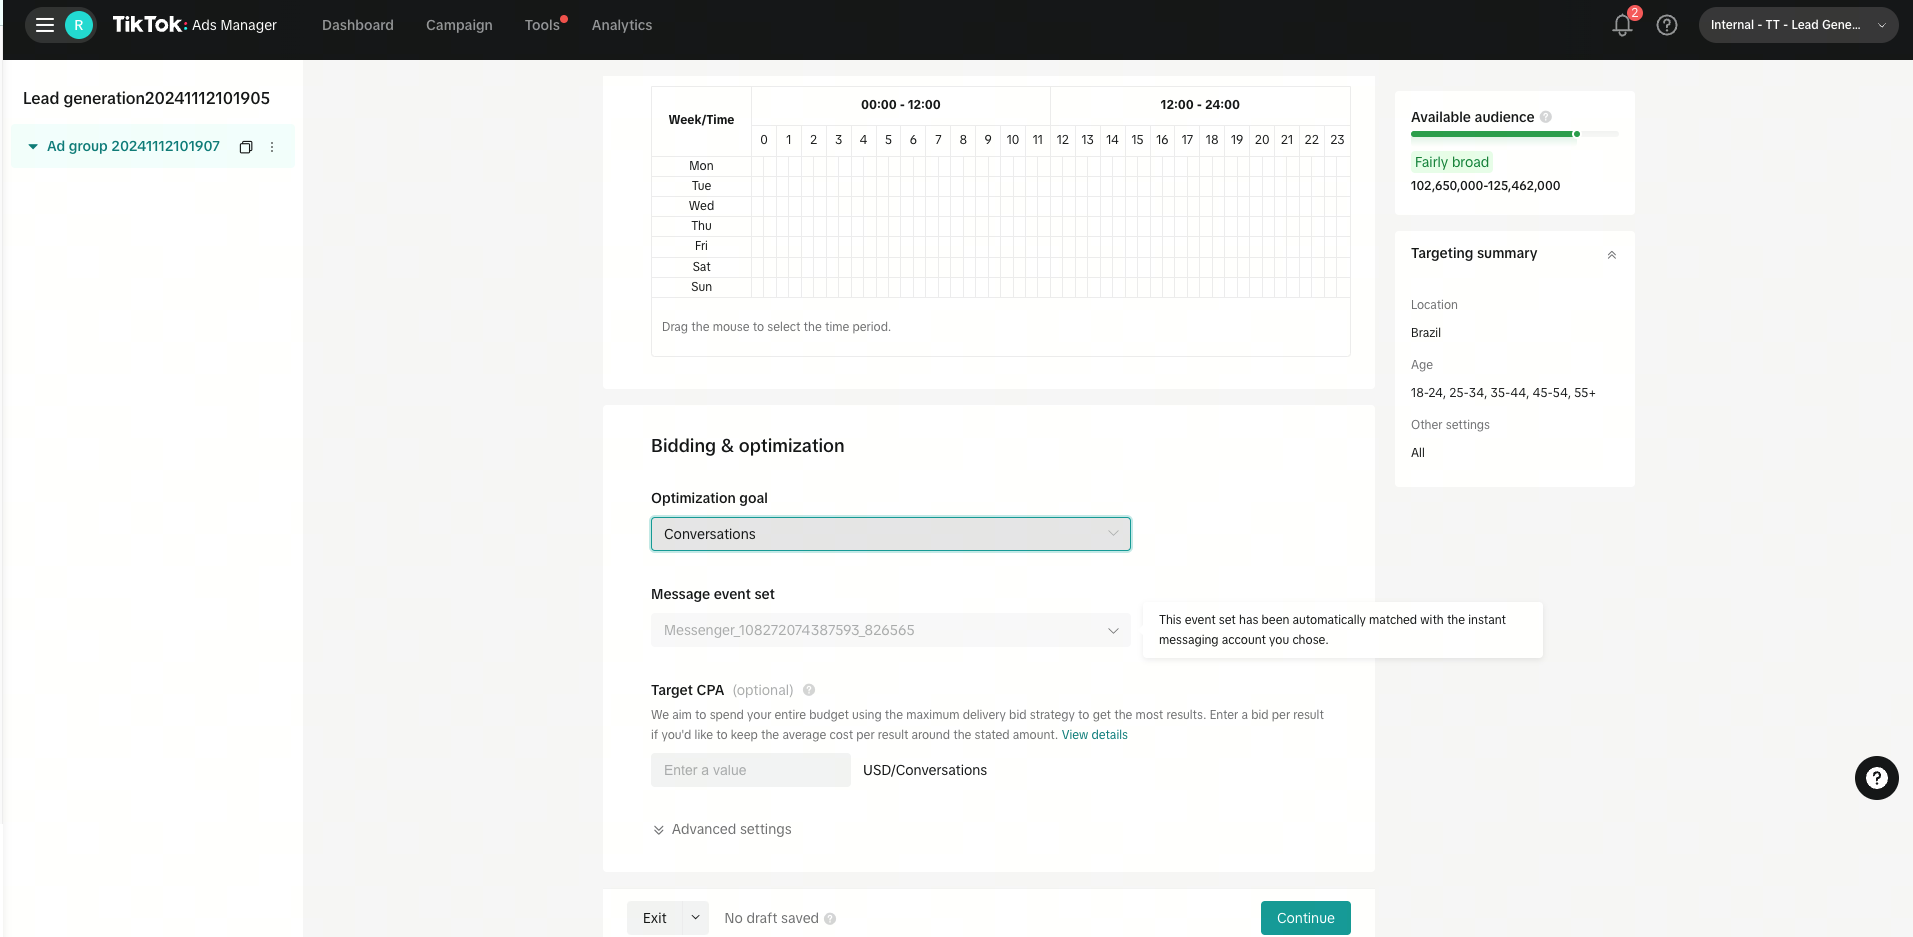1913x937 pixels.
Task: Open more options for Ad group 20241112101907
Action: pyautogui.click(x=272, y=147)
